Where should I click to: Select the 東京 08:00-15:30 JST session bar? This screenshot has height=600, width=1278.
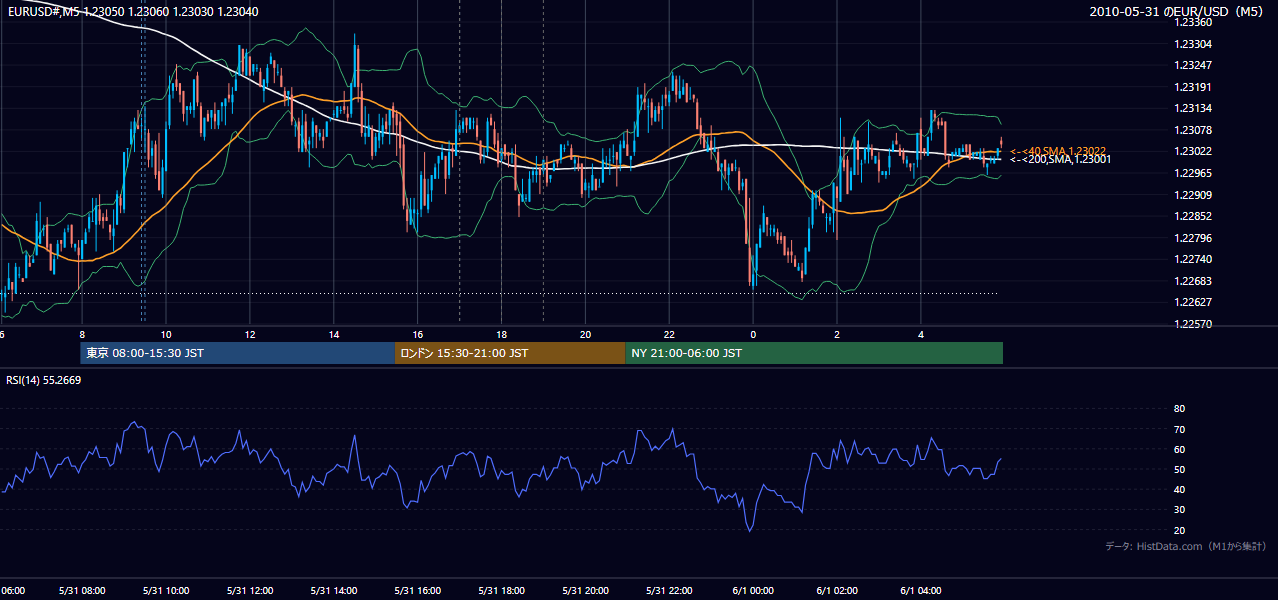pyautogui.click(x=238, y=353)
